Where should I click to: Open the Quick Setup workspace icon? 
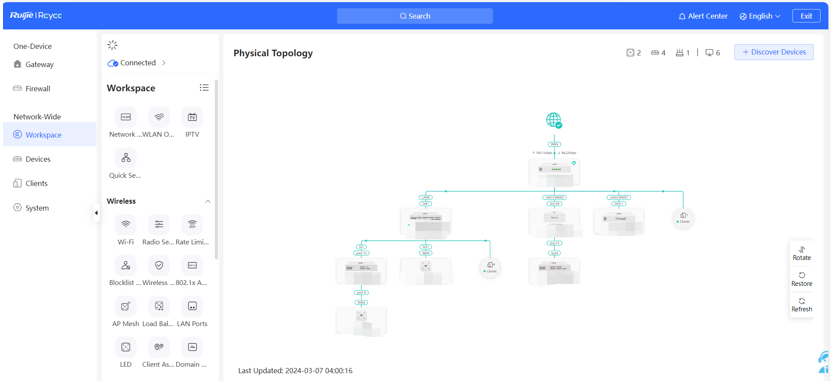click(x=126, y=158)
